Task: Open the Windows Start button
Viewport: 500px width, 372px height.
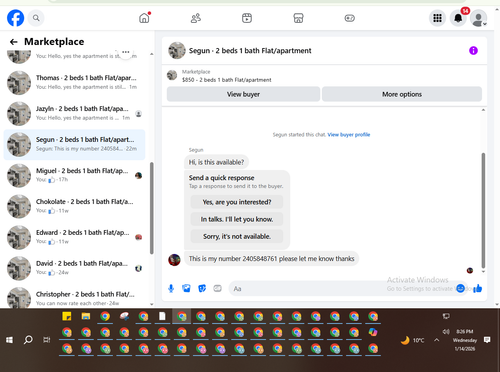Action: pyautogui.click(x=9, y=340)
